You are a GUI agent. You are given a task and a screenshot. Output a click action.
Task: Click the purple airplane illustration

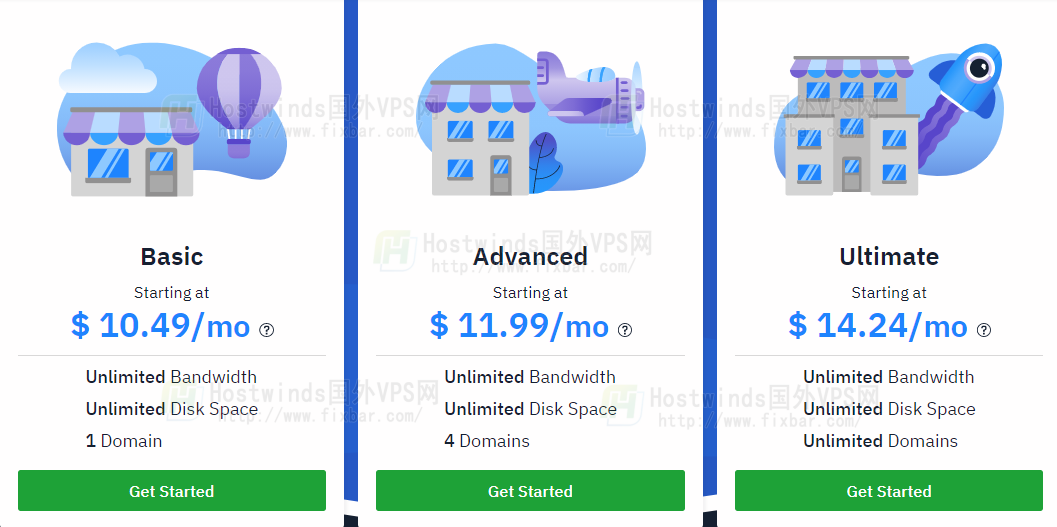point(590,89)
